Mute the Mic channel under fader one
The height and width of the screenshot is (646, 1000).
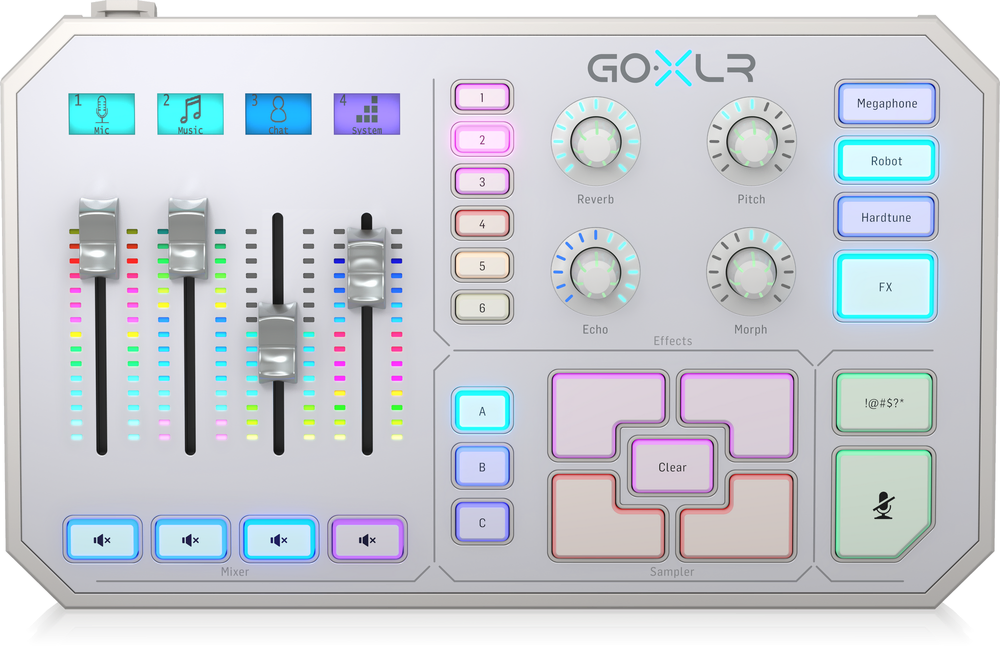tap(101, 540)
